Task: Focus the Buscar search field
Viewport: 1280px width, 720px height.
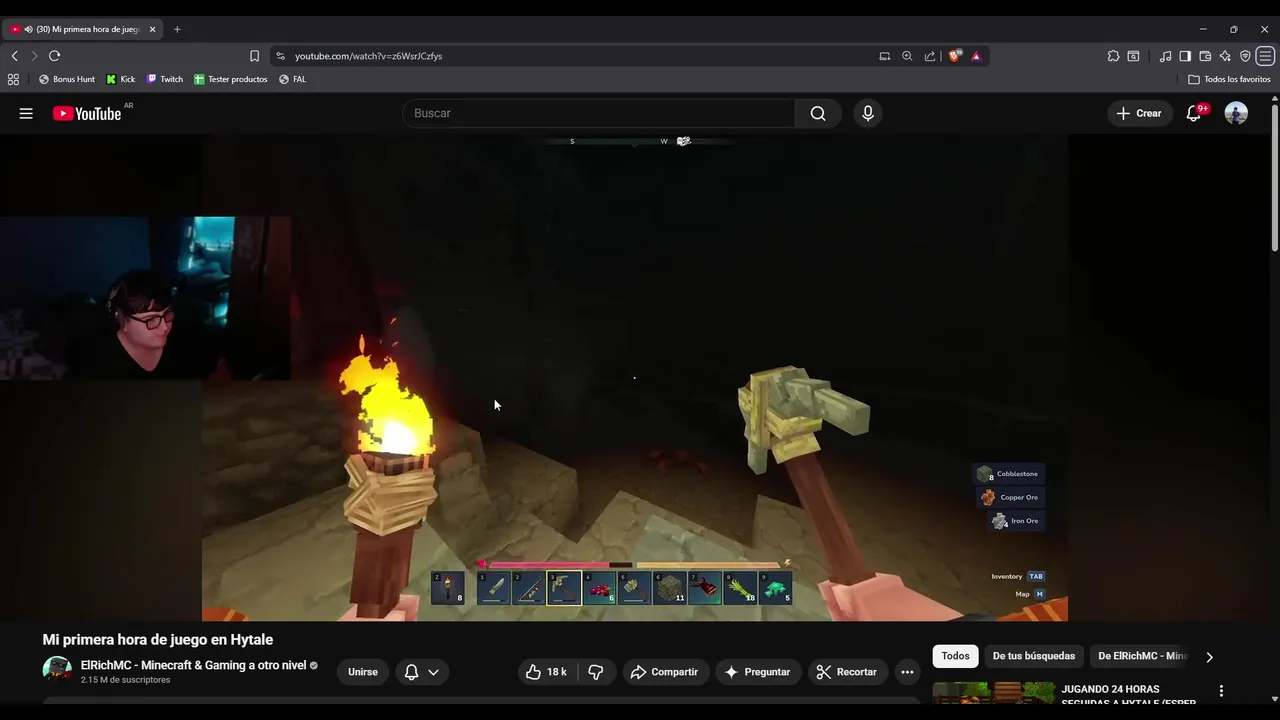Action: [x=598, y=113]
